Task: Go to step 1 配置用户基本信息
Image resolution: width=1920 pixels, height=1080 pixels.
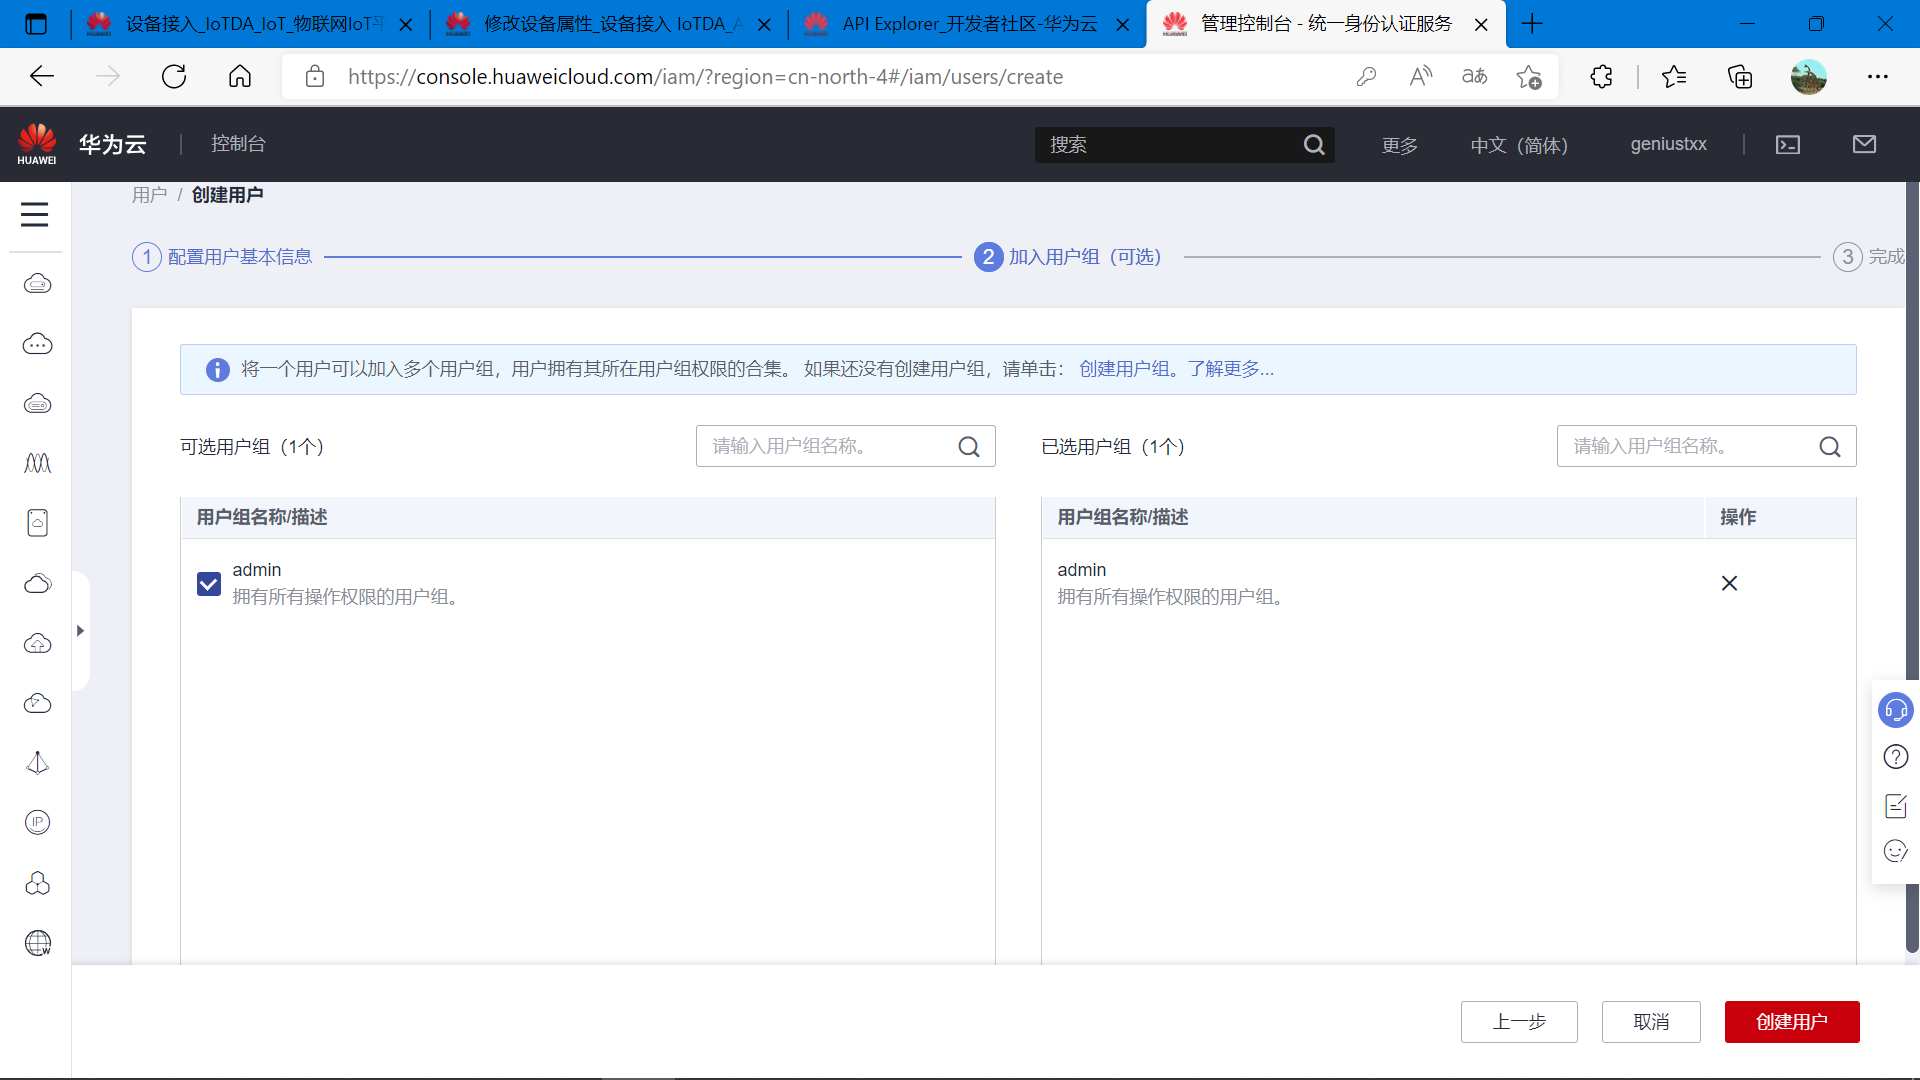Action: (222, 257)
